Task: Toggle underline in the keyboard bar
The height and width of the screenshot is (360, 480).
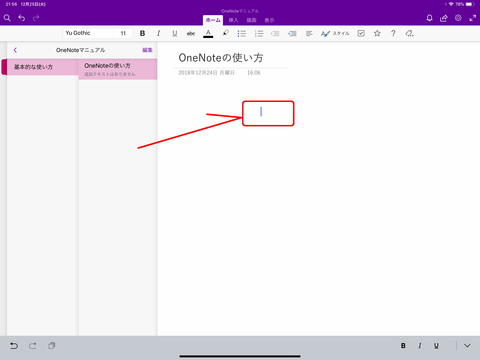Action: pos(436,346)
